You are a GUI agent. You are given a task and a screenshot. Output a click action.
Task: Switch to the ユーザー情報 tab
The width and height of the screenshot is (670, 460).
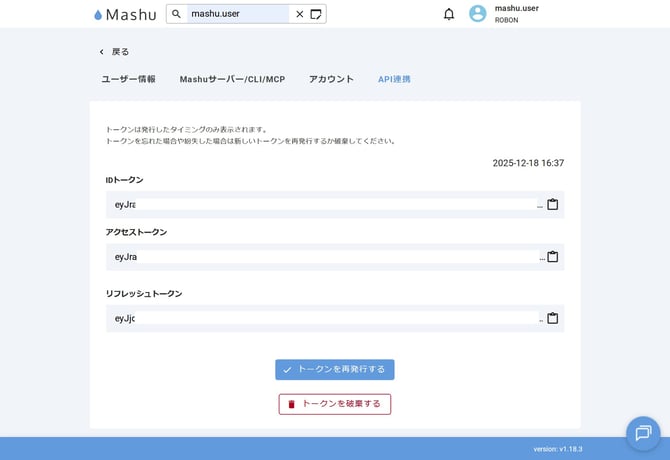tap(128, 79)
